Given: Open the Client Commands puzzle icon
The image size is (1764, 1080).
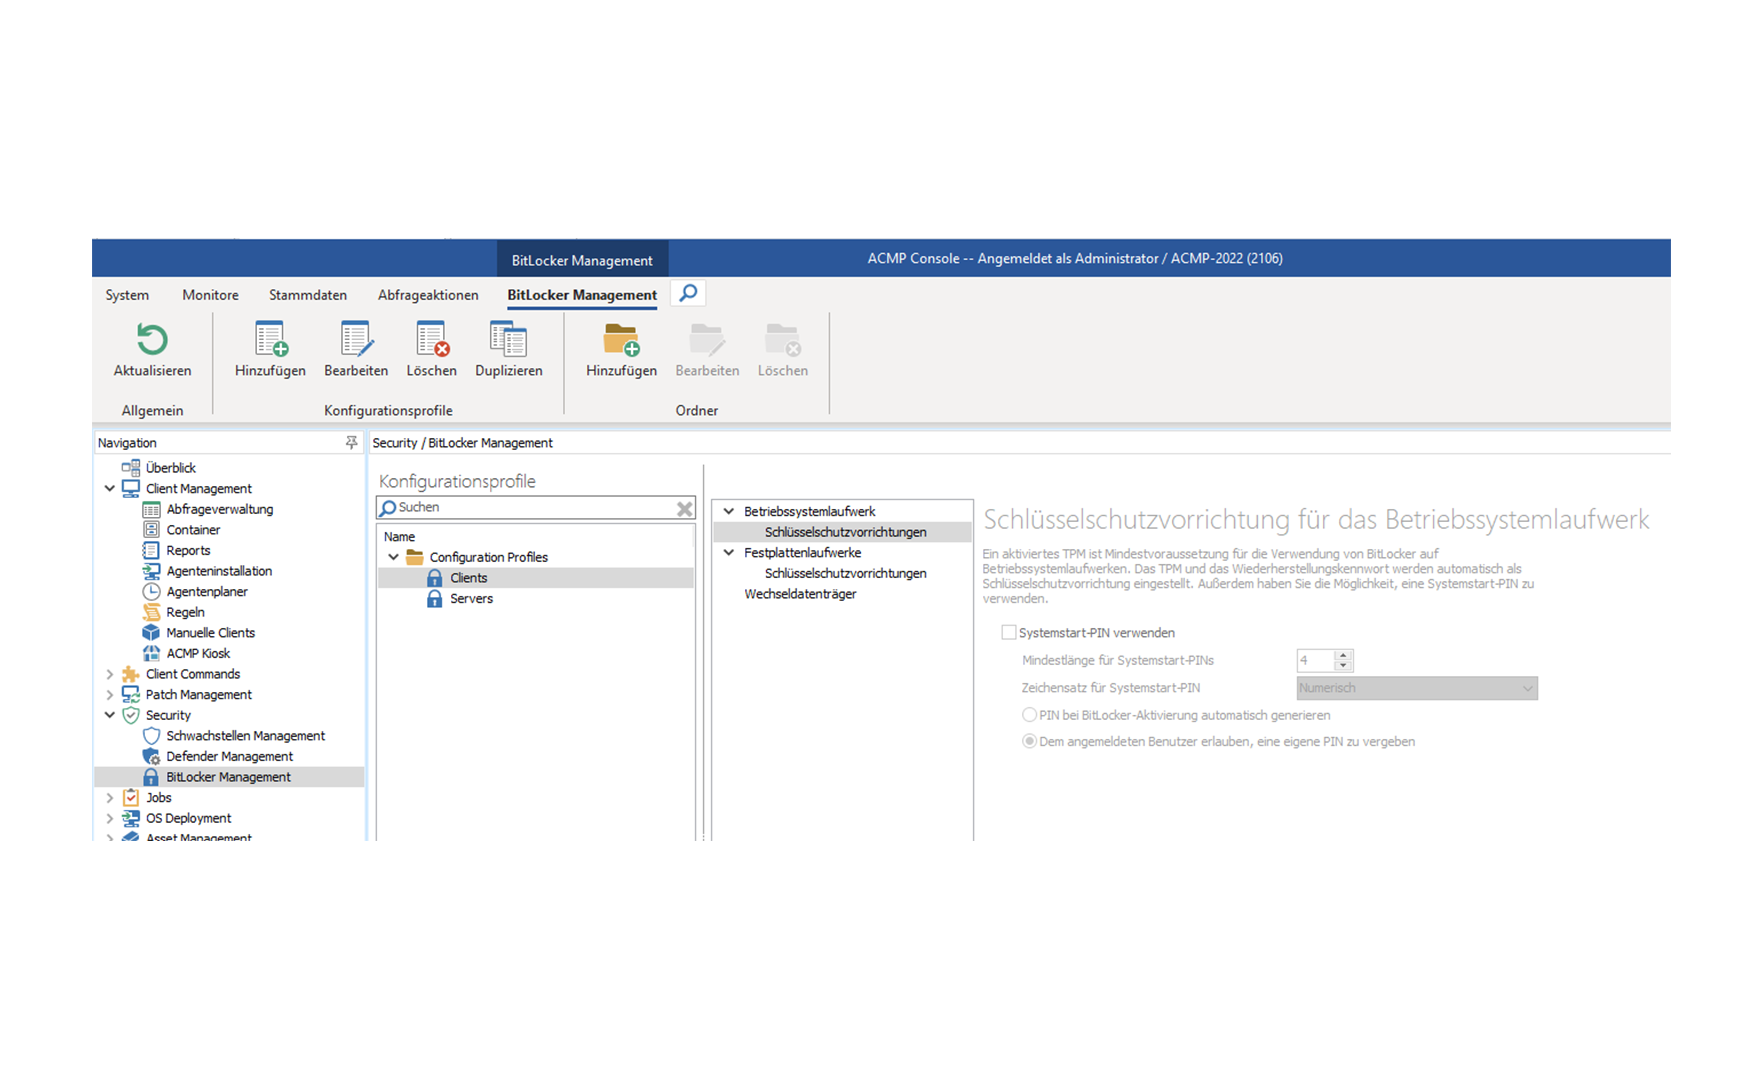Looking at the screenshot, I should click(131, 674).
